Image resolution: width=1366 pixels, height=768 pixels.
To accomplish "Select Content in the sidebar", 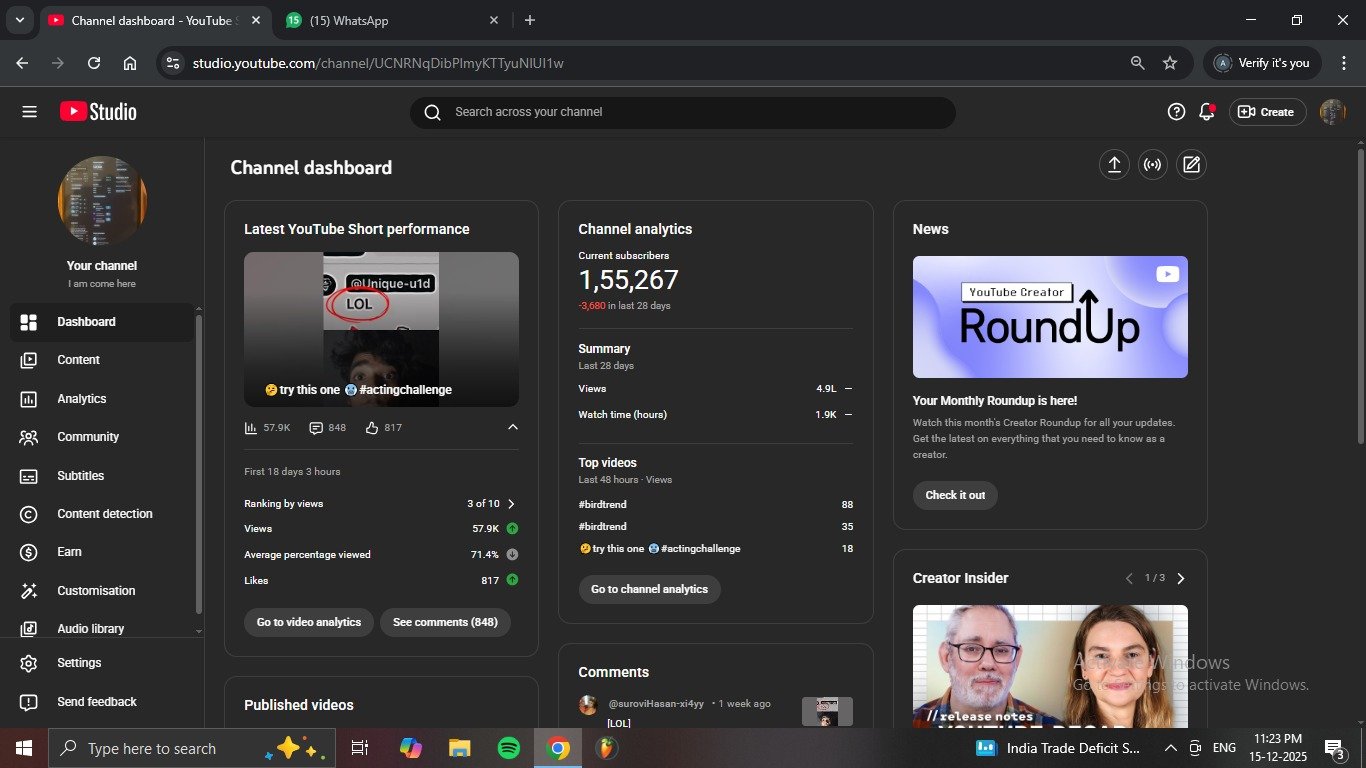I will 78,360.
